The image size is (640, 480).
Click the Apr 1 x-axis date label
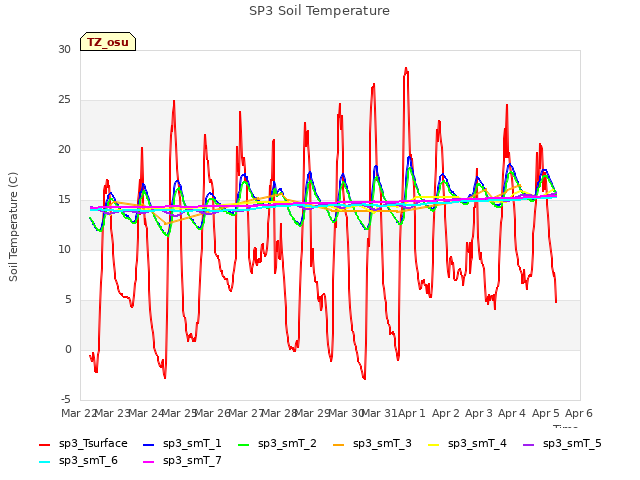pos(412,413)
